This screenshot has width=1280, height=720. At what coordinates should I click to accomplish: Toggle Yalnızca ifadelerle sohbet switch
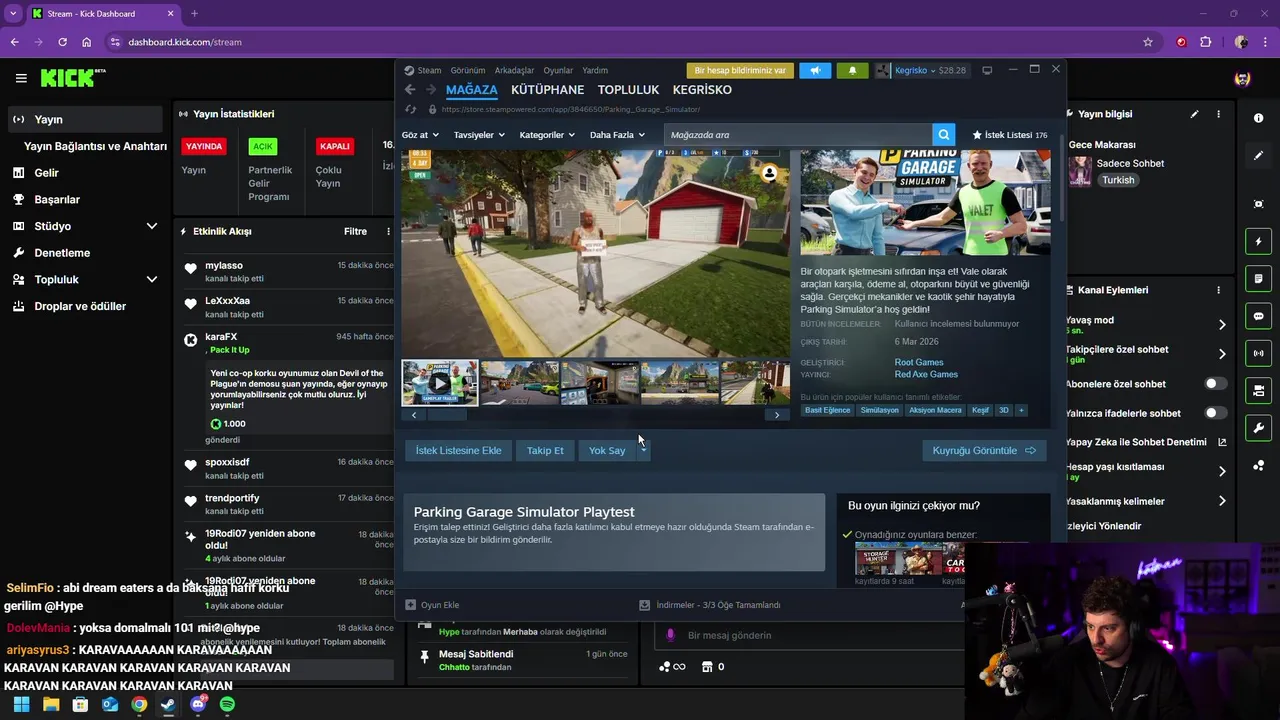[x=1215, y=412]
